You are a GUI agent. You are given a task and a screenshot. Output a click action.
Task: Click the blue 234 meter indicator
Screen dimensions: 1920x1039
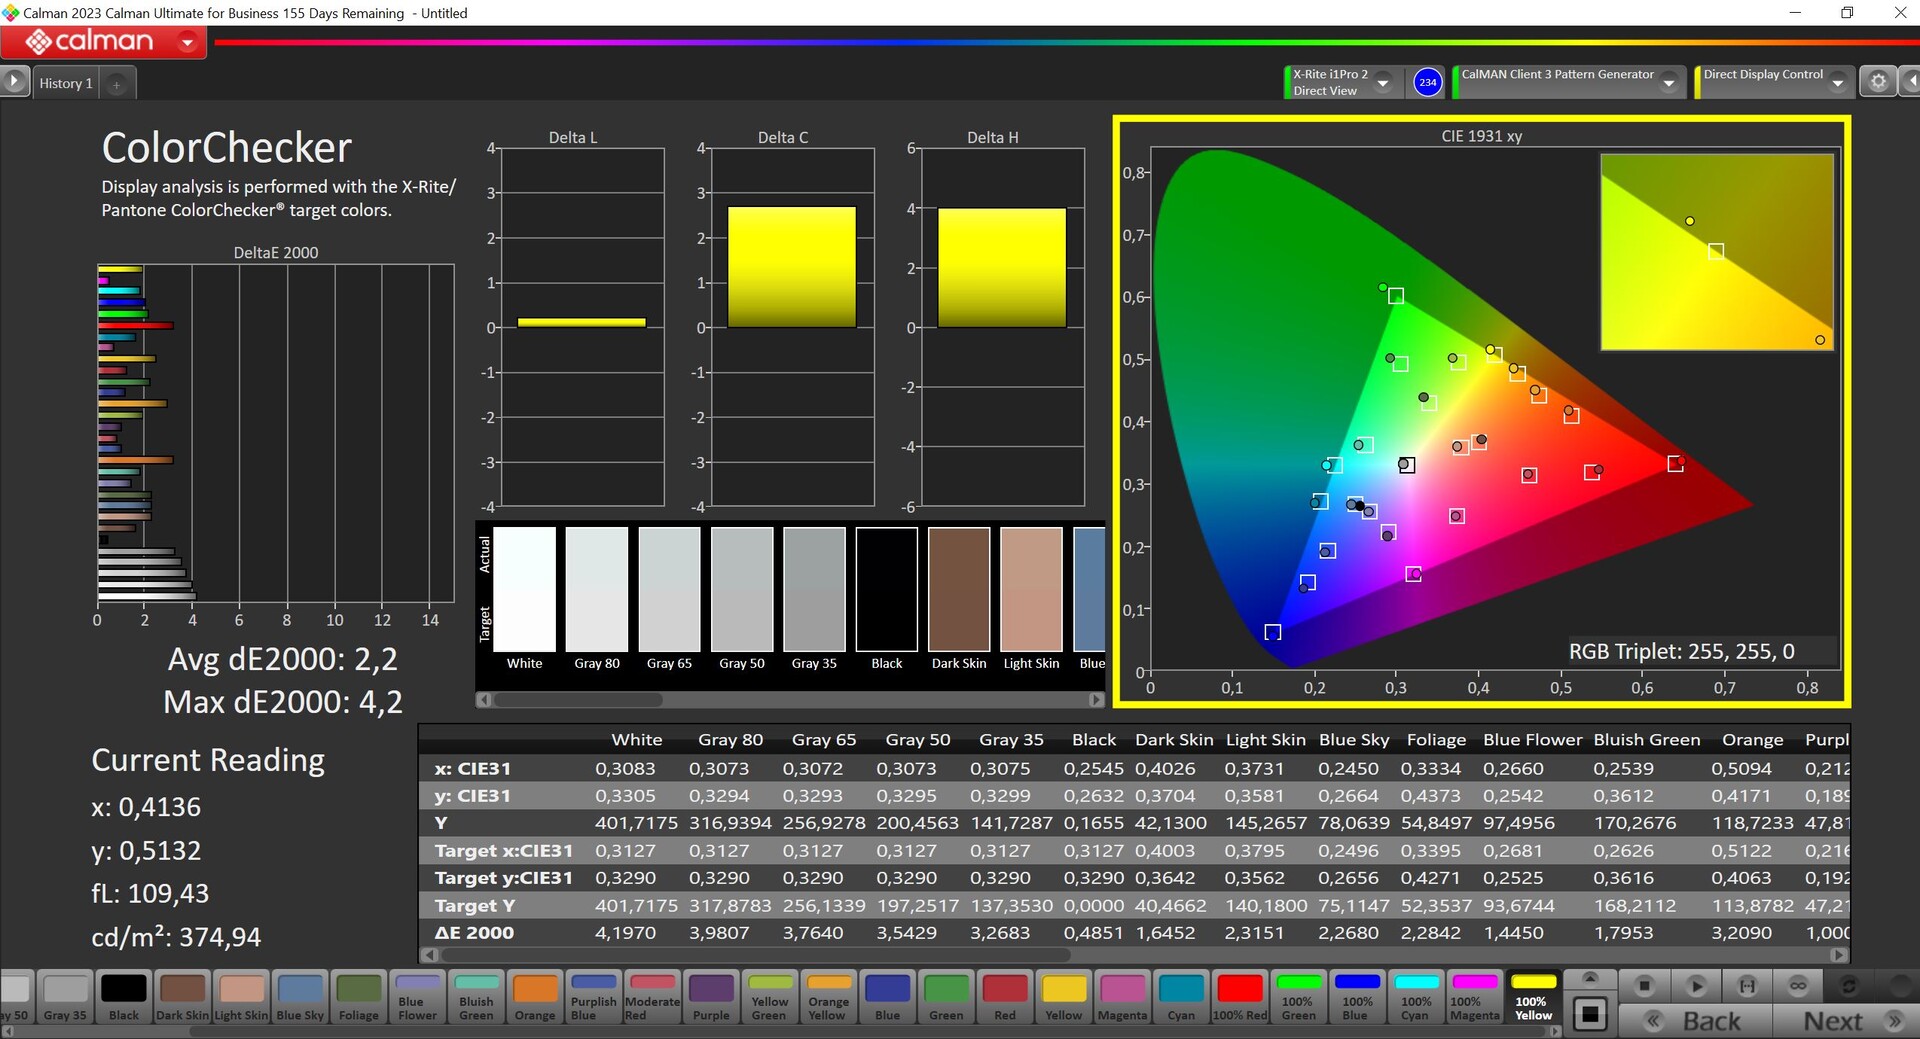pos(1427,83)
